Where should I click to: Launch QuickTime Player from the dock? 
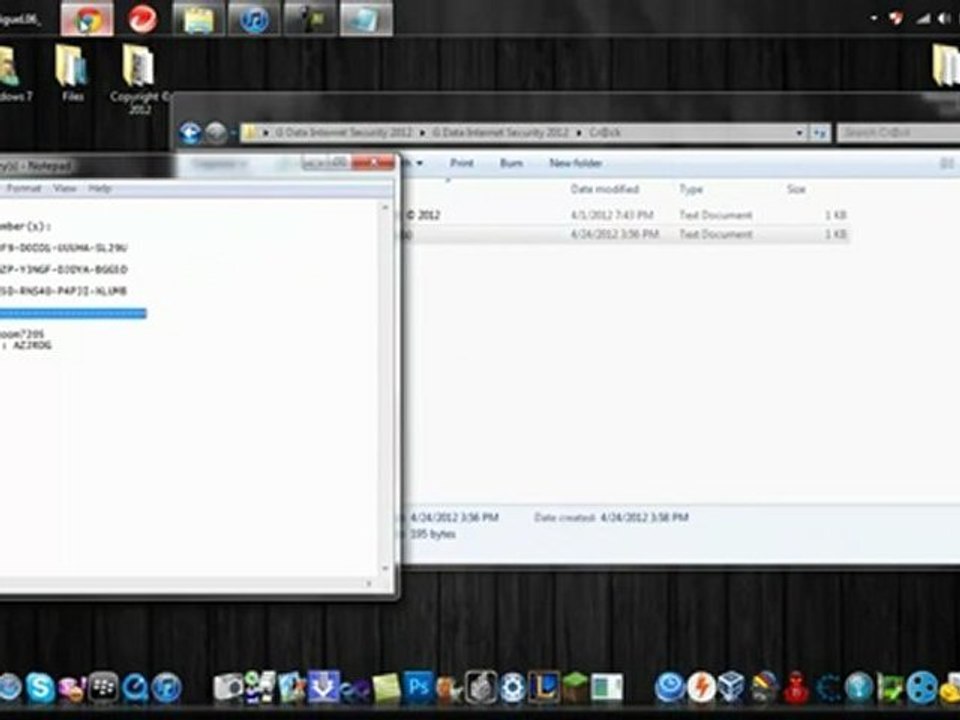click(x=135, y=688)
